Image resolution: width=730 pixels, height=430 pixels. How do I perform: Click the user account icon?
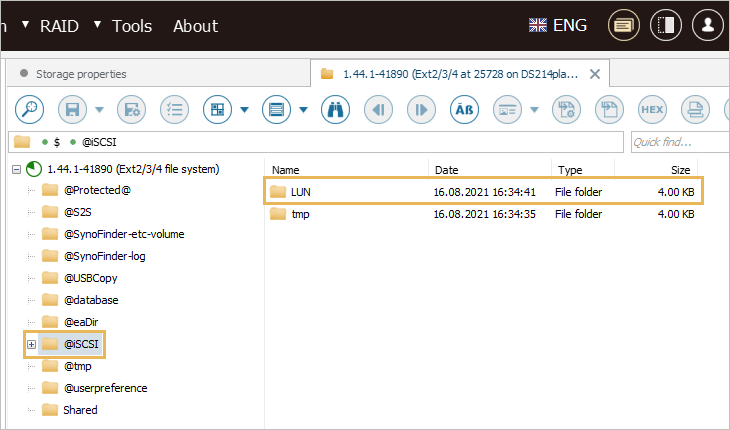click(708, 26)
